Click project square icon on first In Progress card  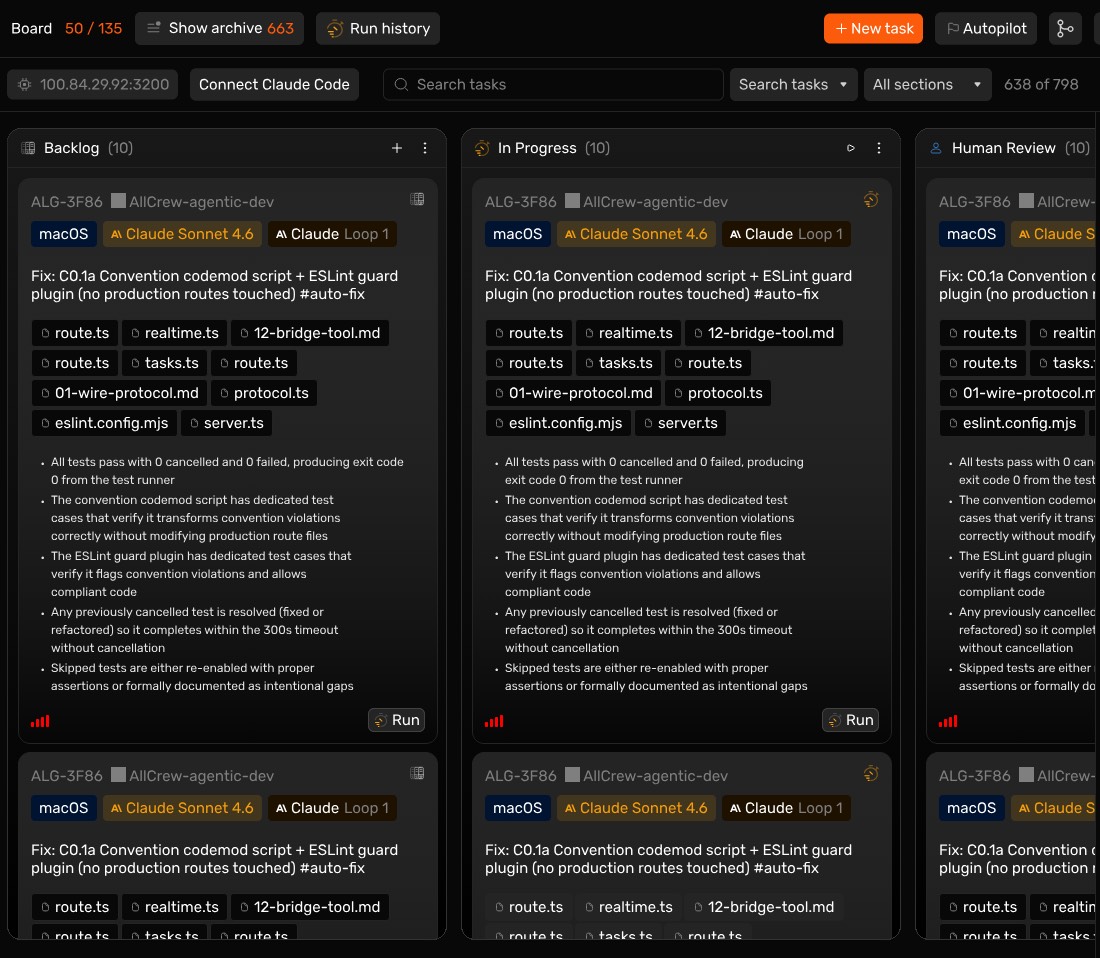coord(572,201)
